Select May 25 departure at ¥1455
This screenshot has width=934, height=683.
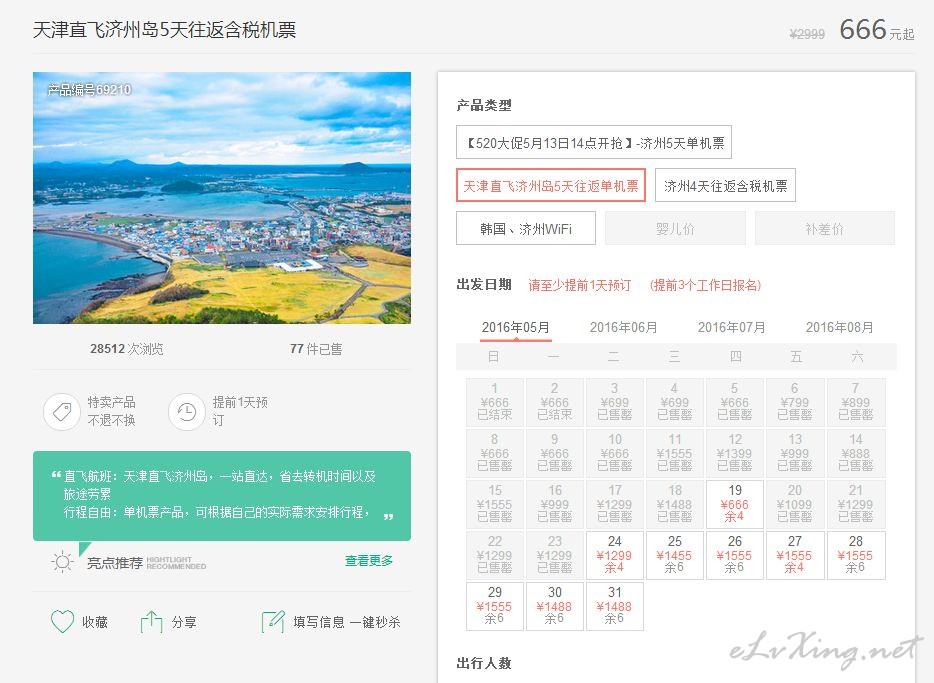click(674, 555)
